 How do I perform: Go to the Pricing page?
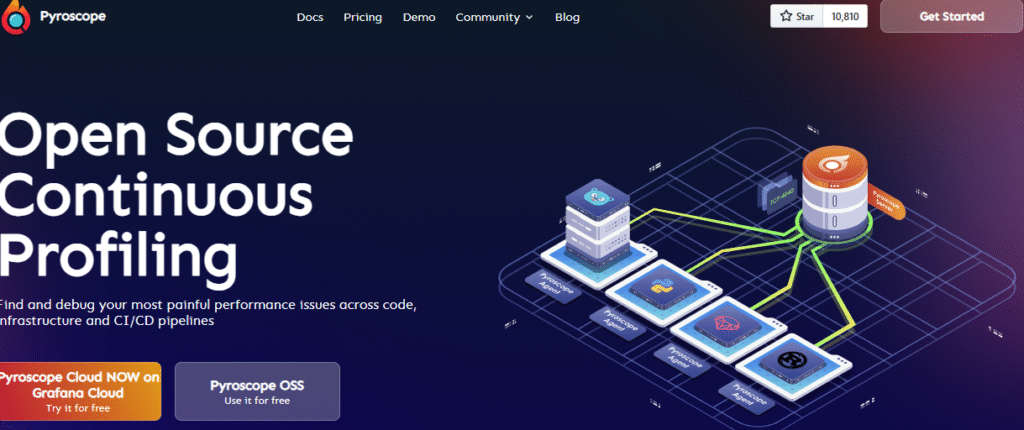tap(362, 17)
